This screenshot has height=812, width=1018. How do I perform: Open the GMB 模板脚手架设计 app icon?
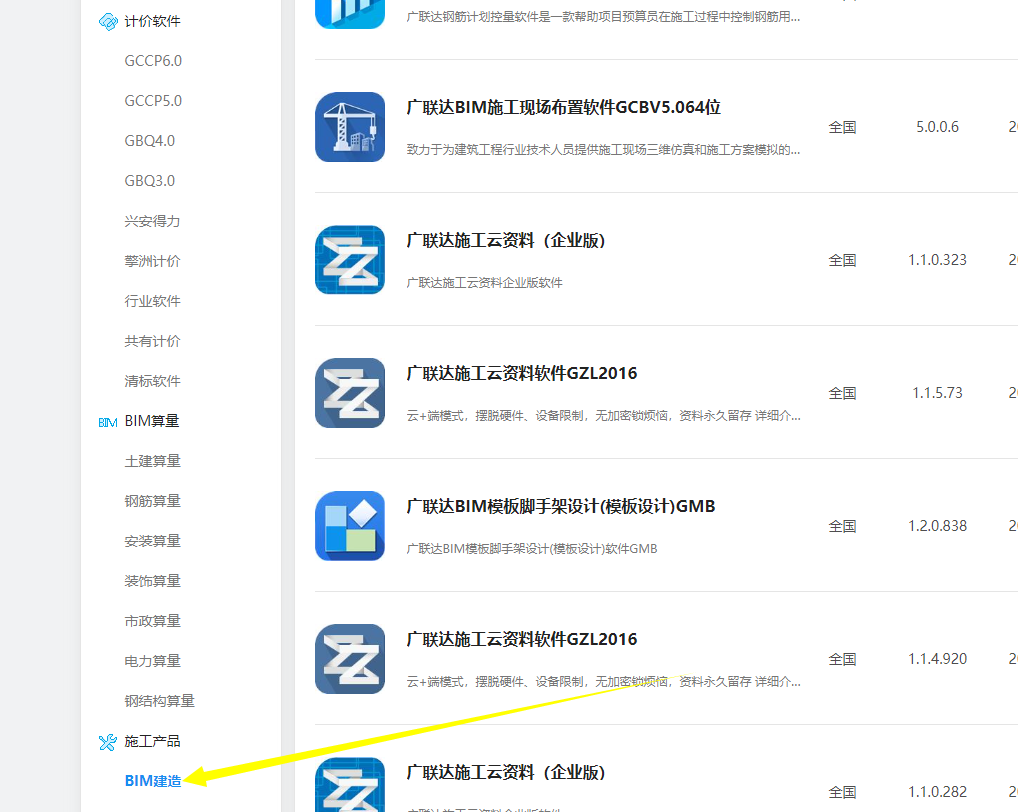[x=350, y=526]
